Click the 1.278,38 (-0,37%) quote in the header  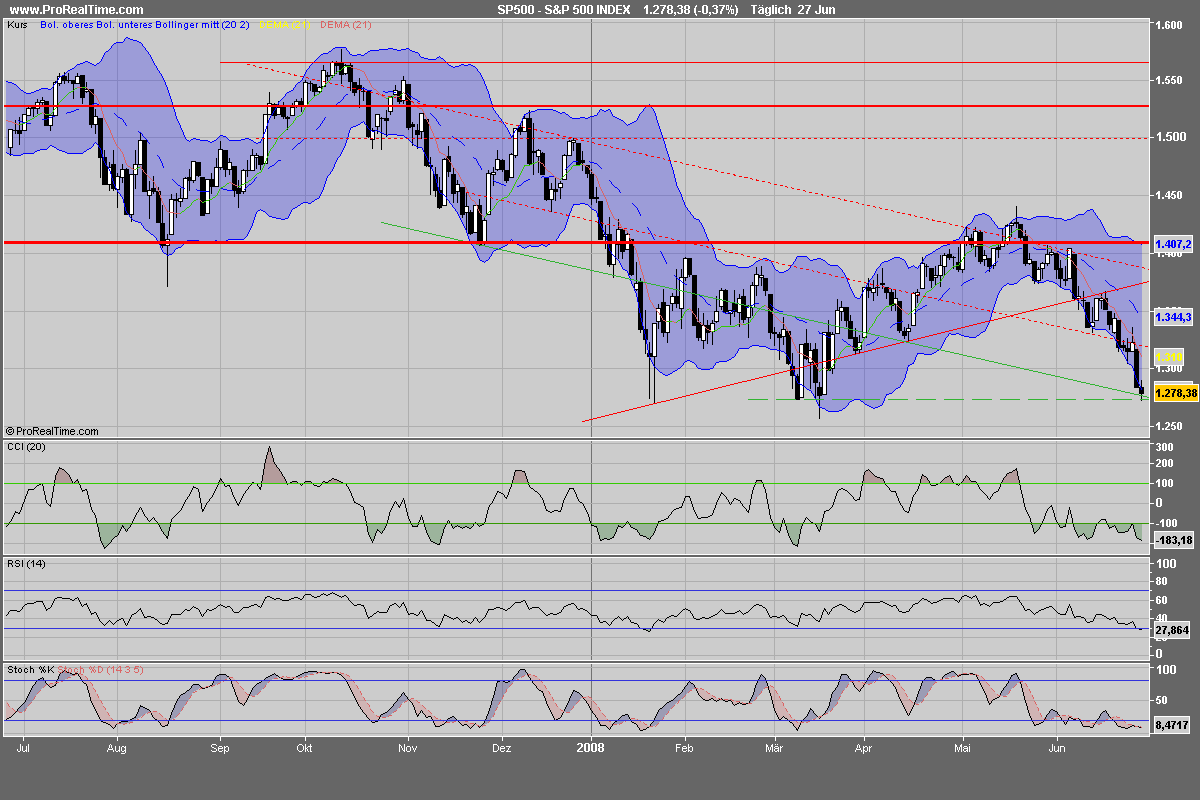tap(690, 9)
